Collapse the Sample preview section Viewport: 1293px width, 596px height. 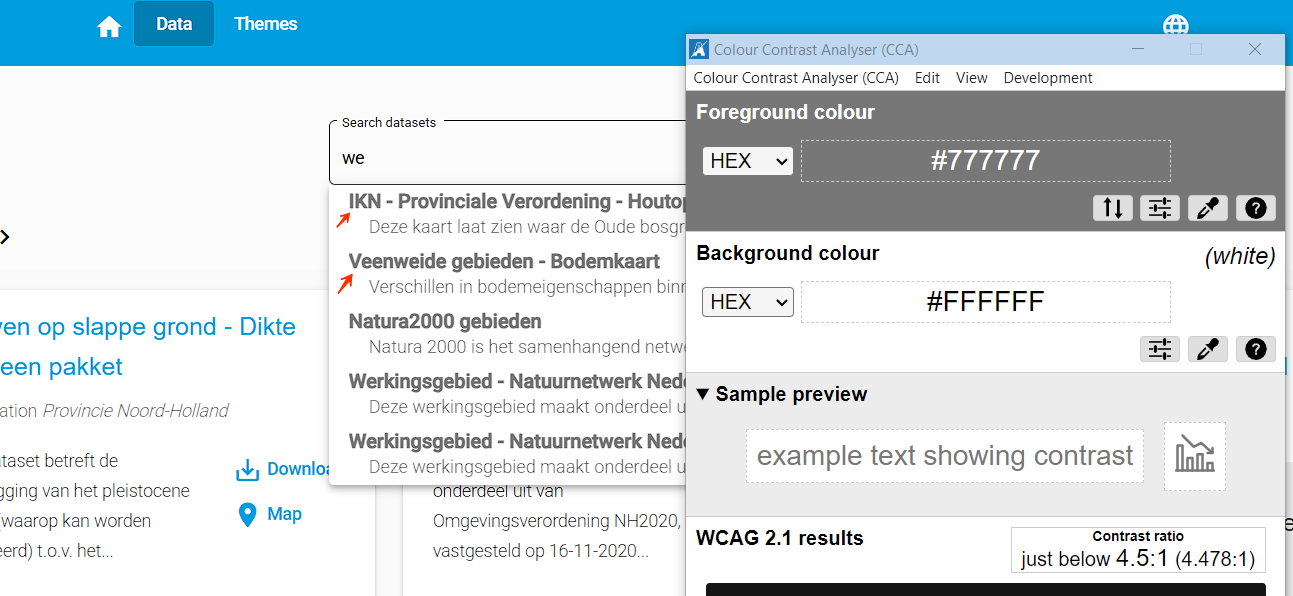point(704,394)
